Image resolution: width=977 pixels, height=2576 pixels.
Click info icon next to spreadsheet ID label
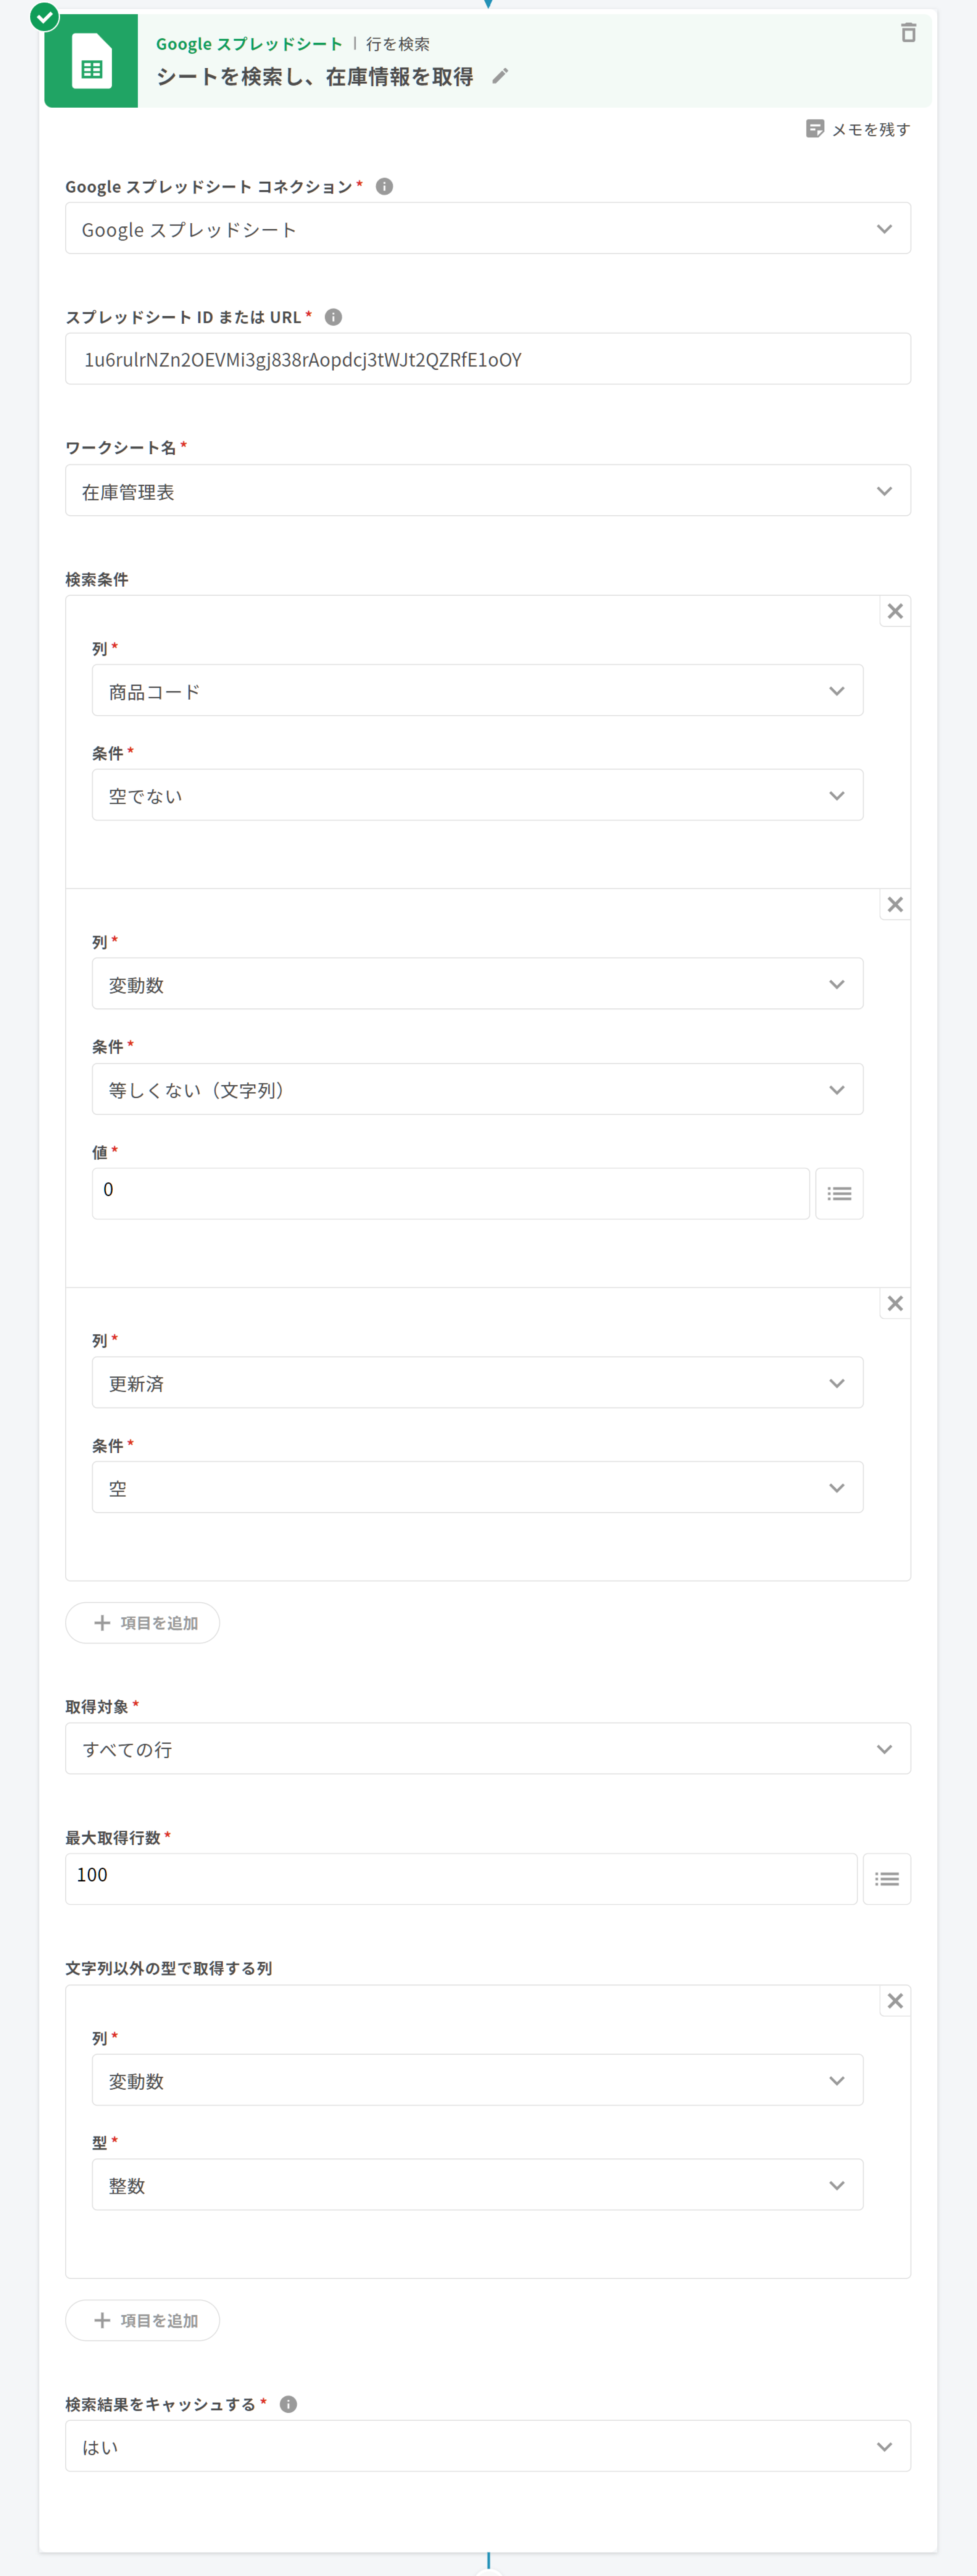tap(334, 317)
